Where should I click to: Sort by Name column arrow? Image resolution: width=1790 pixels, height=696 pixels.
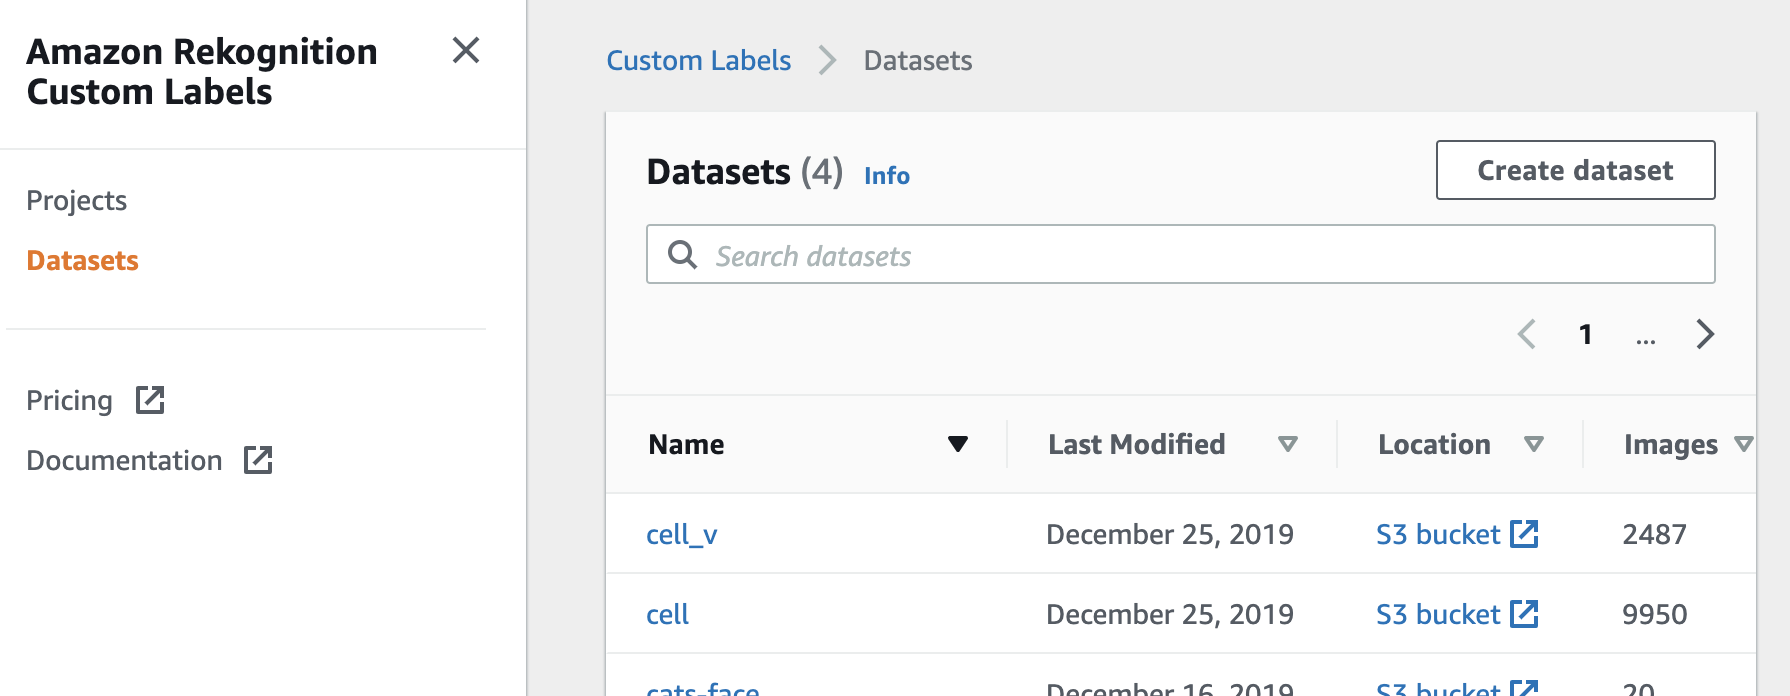point(957,444)
